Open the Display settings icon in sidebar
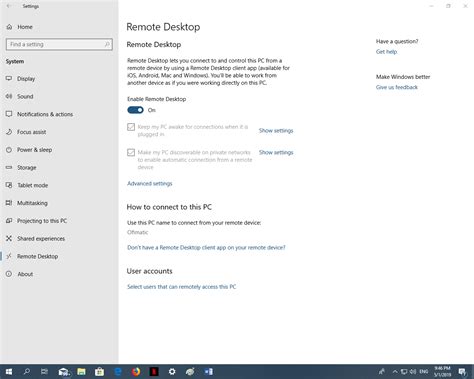Image resolution: width=474 pixels, height=379 pixels. (x=9, y=79)
